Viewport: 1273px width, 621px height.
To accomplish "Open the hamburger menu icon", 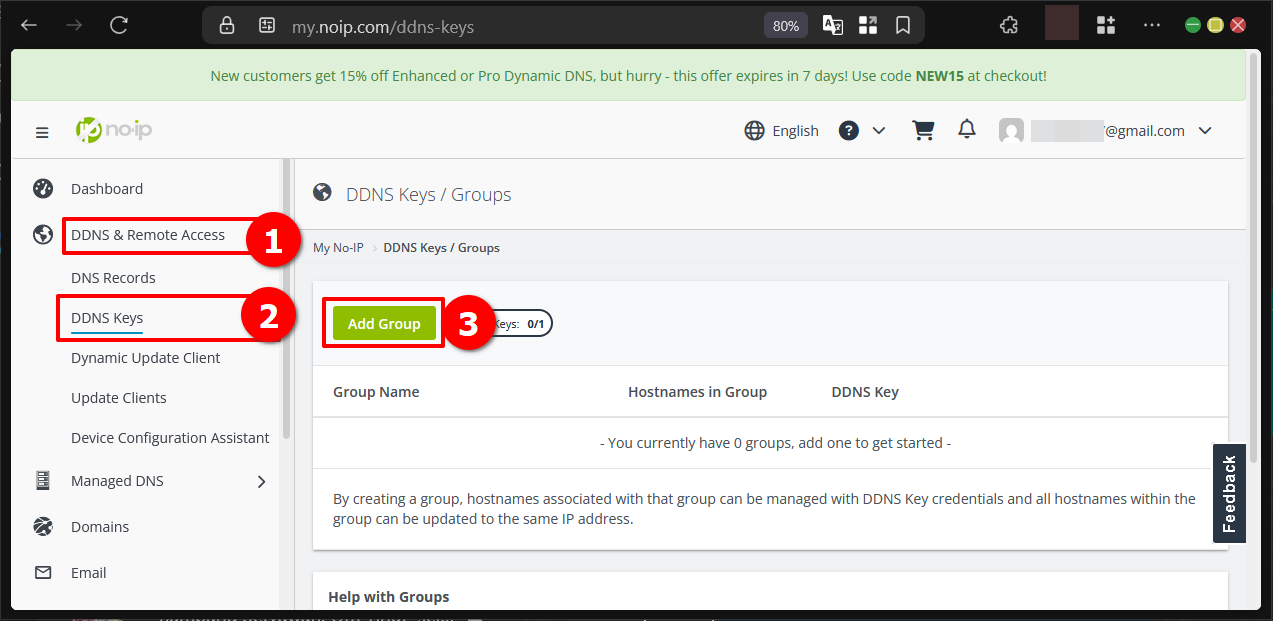I will [42, 131].
